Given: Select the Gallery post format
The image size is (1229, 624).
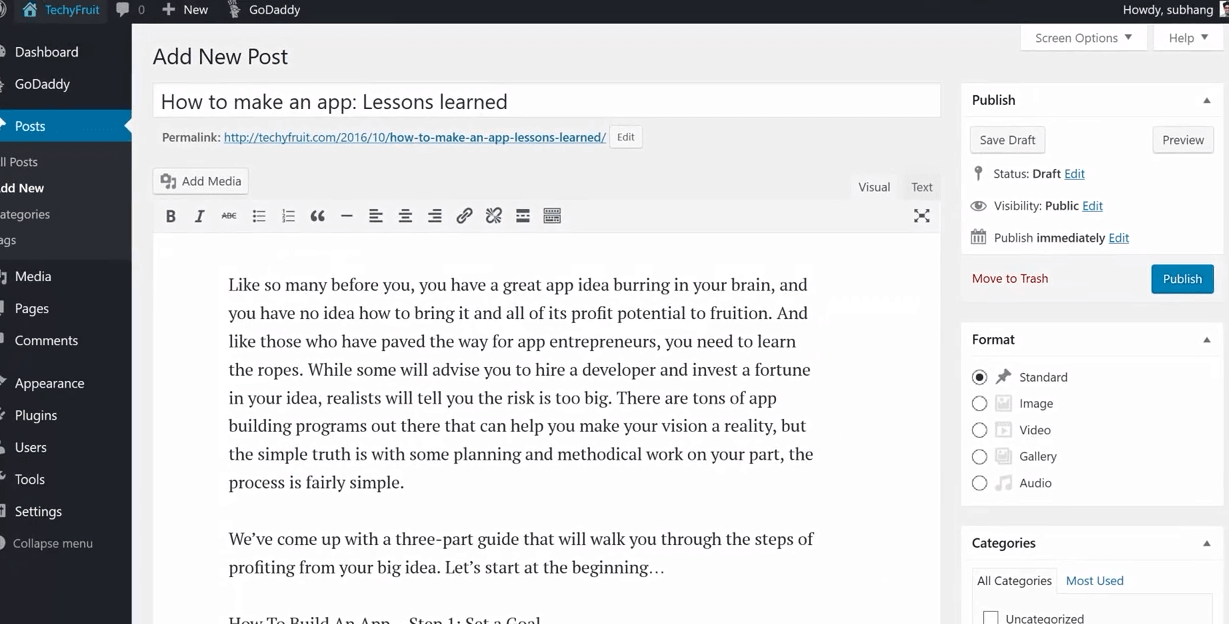Looking at the screenshot, I should click(x=979, y=457).
